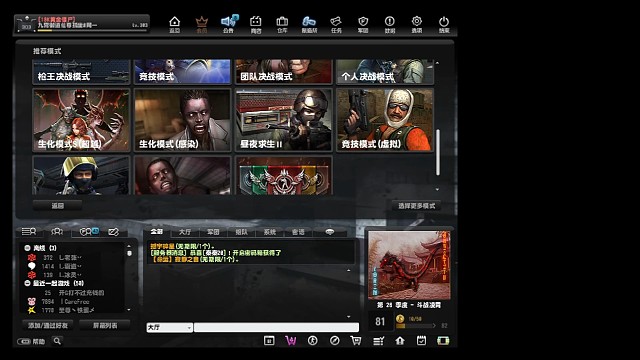Open the shopping cart icon
This screenshot has width=640, height=360.
pos(356,340)
